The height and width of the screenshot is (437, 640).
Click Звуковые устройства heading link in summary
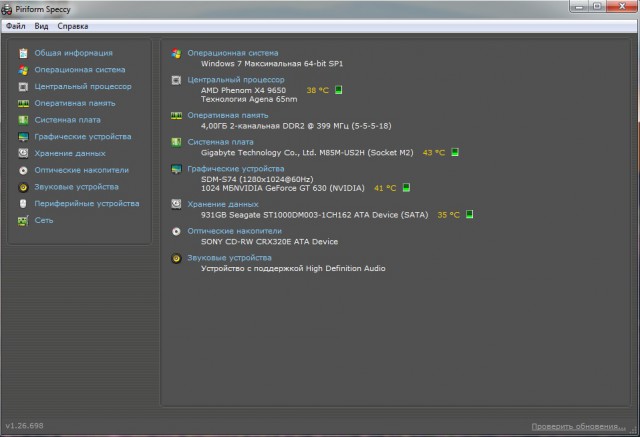pyautogui.click(x=229, y=258)
